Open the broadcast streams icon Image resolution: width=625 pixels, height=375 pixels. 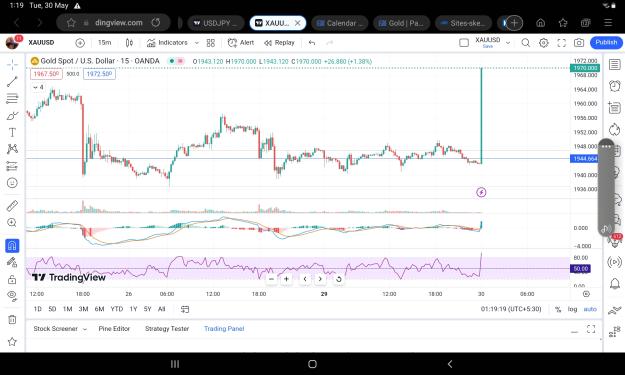point(615,262)
